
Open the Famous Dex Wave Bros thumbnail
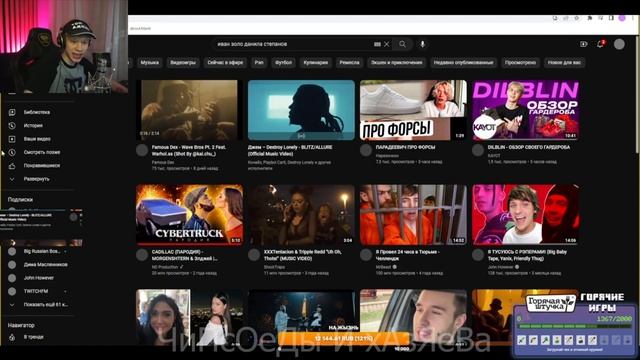pos(189,110)
